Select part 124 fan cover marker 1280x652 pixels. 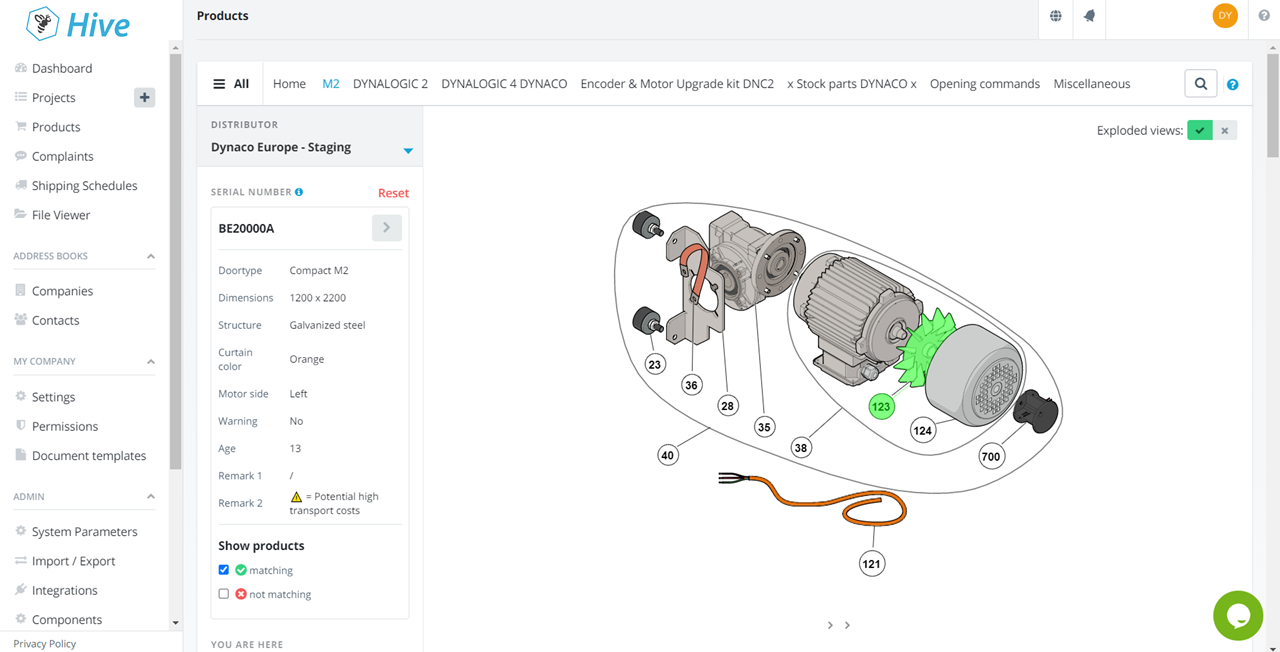pos(922,431)
